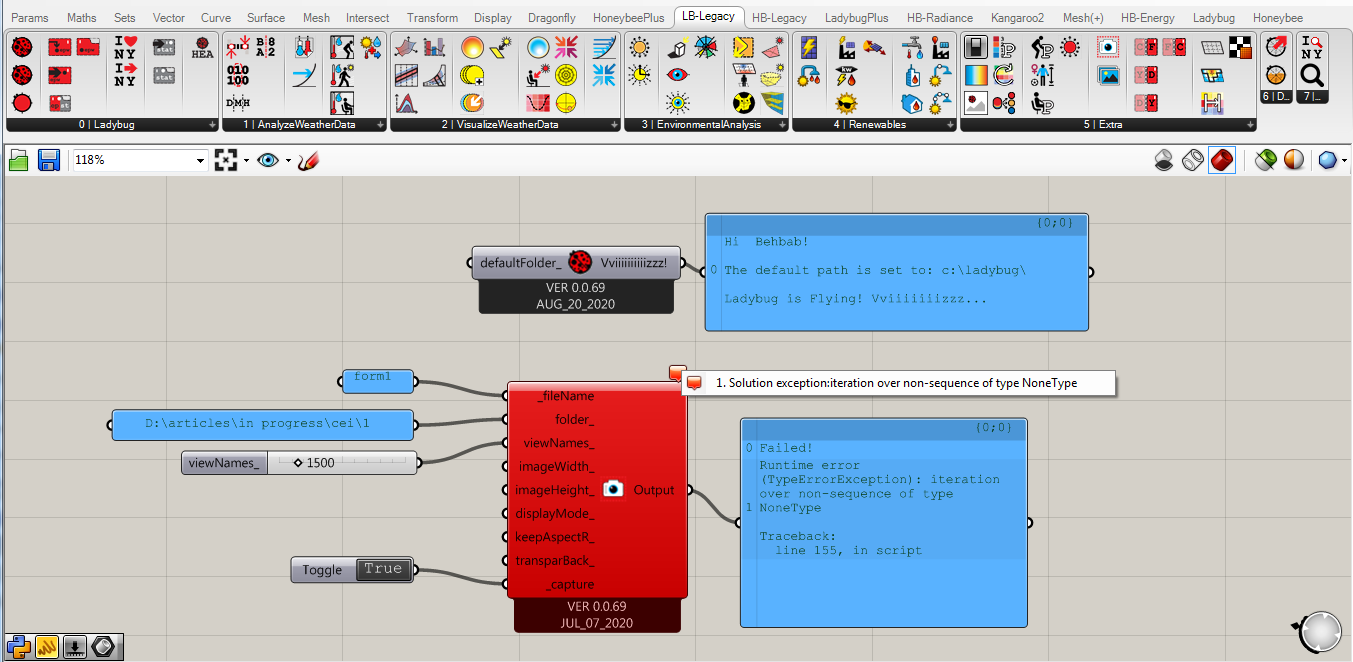Open the Honeybee tab
This screenshot has height=662, width=1353.
tap(1277, 18)
